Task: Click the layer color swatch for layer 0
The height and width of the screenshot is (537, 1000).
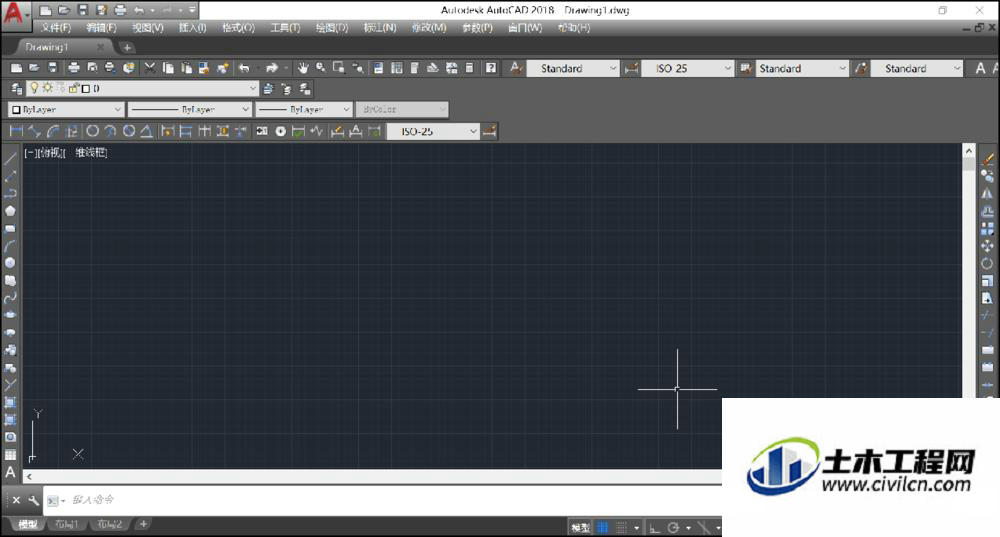Action: tap(86, 89)
